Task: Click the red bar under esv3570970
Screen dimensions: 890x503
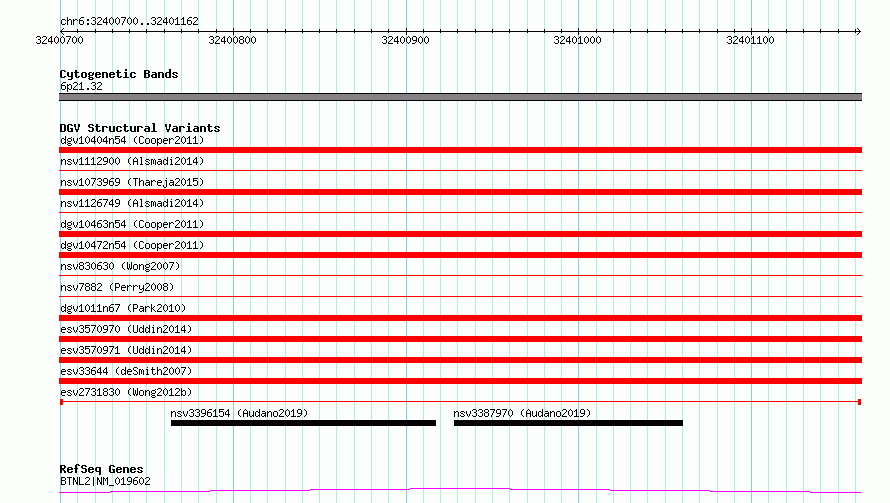Action: (460, 339)
